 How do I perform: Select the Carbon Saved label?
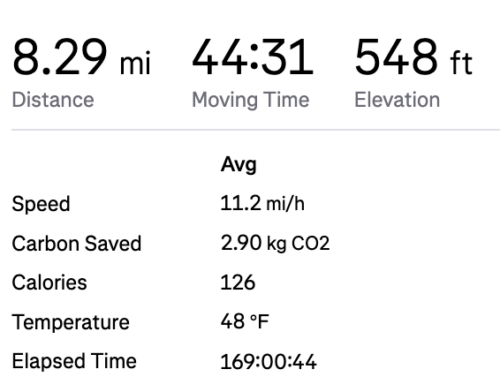pyautogui.click(x=77, y=243)
